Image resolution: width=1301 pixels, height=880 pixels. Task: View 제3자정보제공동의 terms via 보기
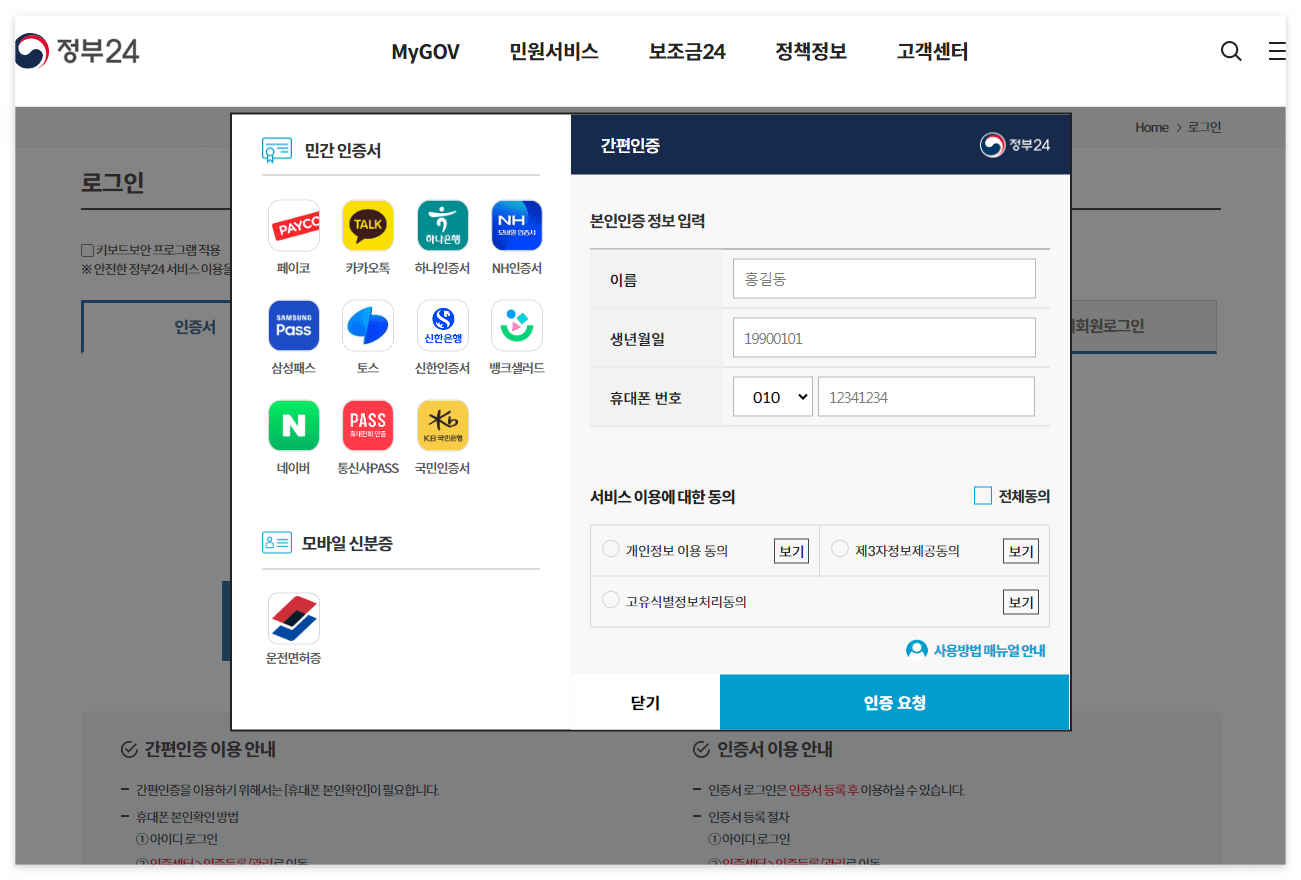[1020, 551]
